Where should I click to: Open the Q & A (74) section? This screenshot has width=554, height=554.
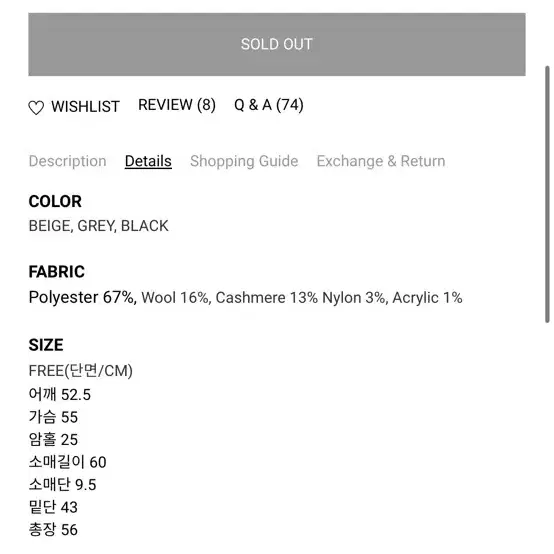pos(269,105)
